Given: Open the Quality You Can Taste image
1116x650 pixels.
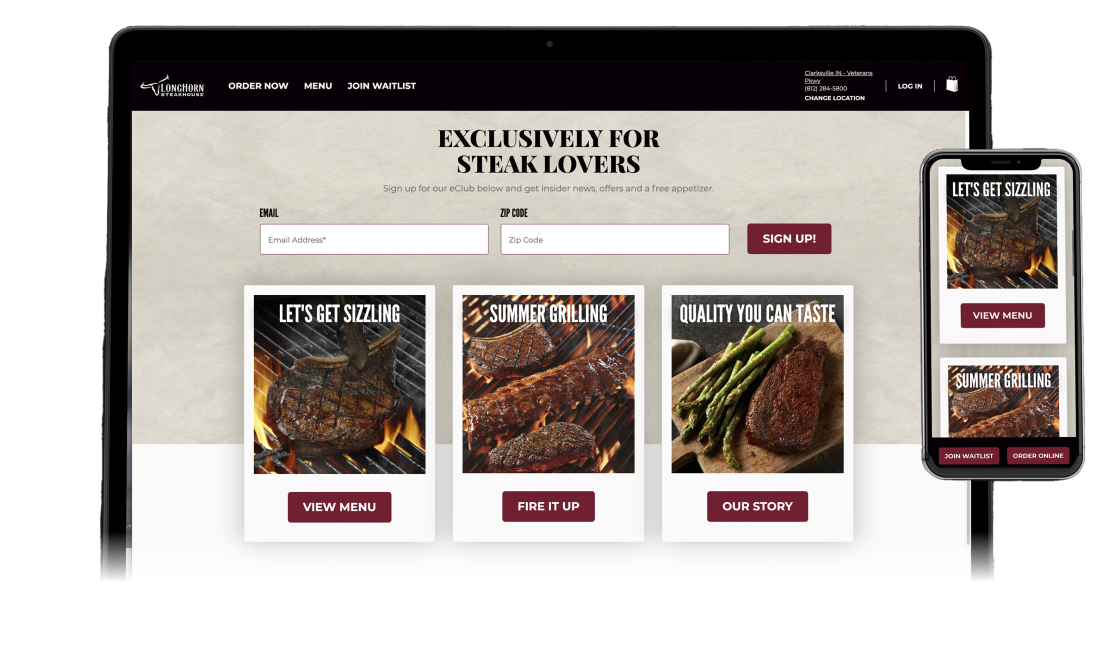Looking at the screenshot, I should (757, 384).
